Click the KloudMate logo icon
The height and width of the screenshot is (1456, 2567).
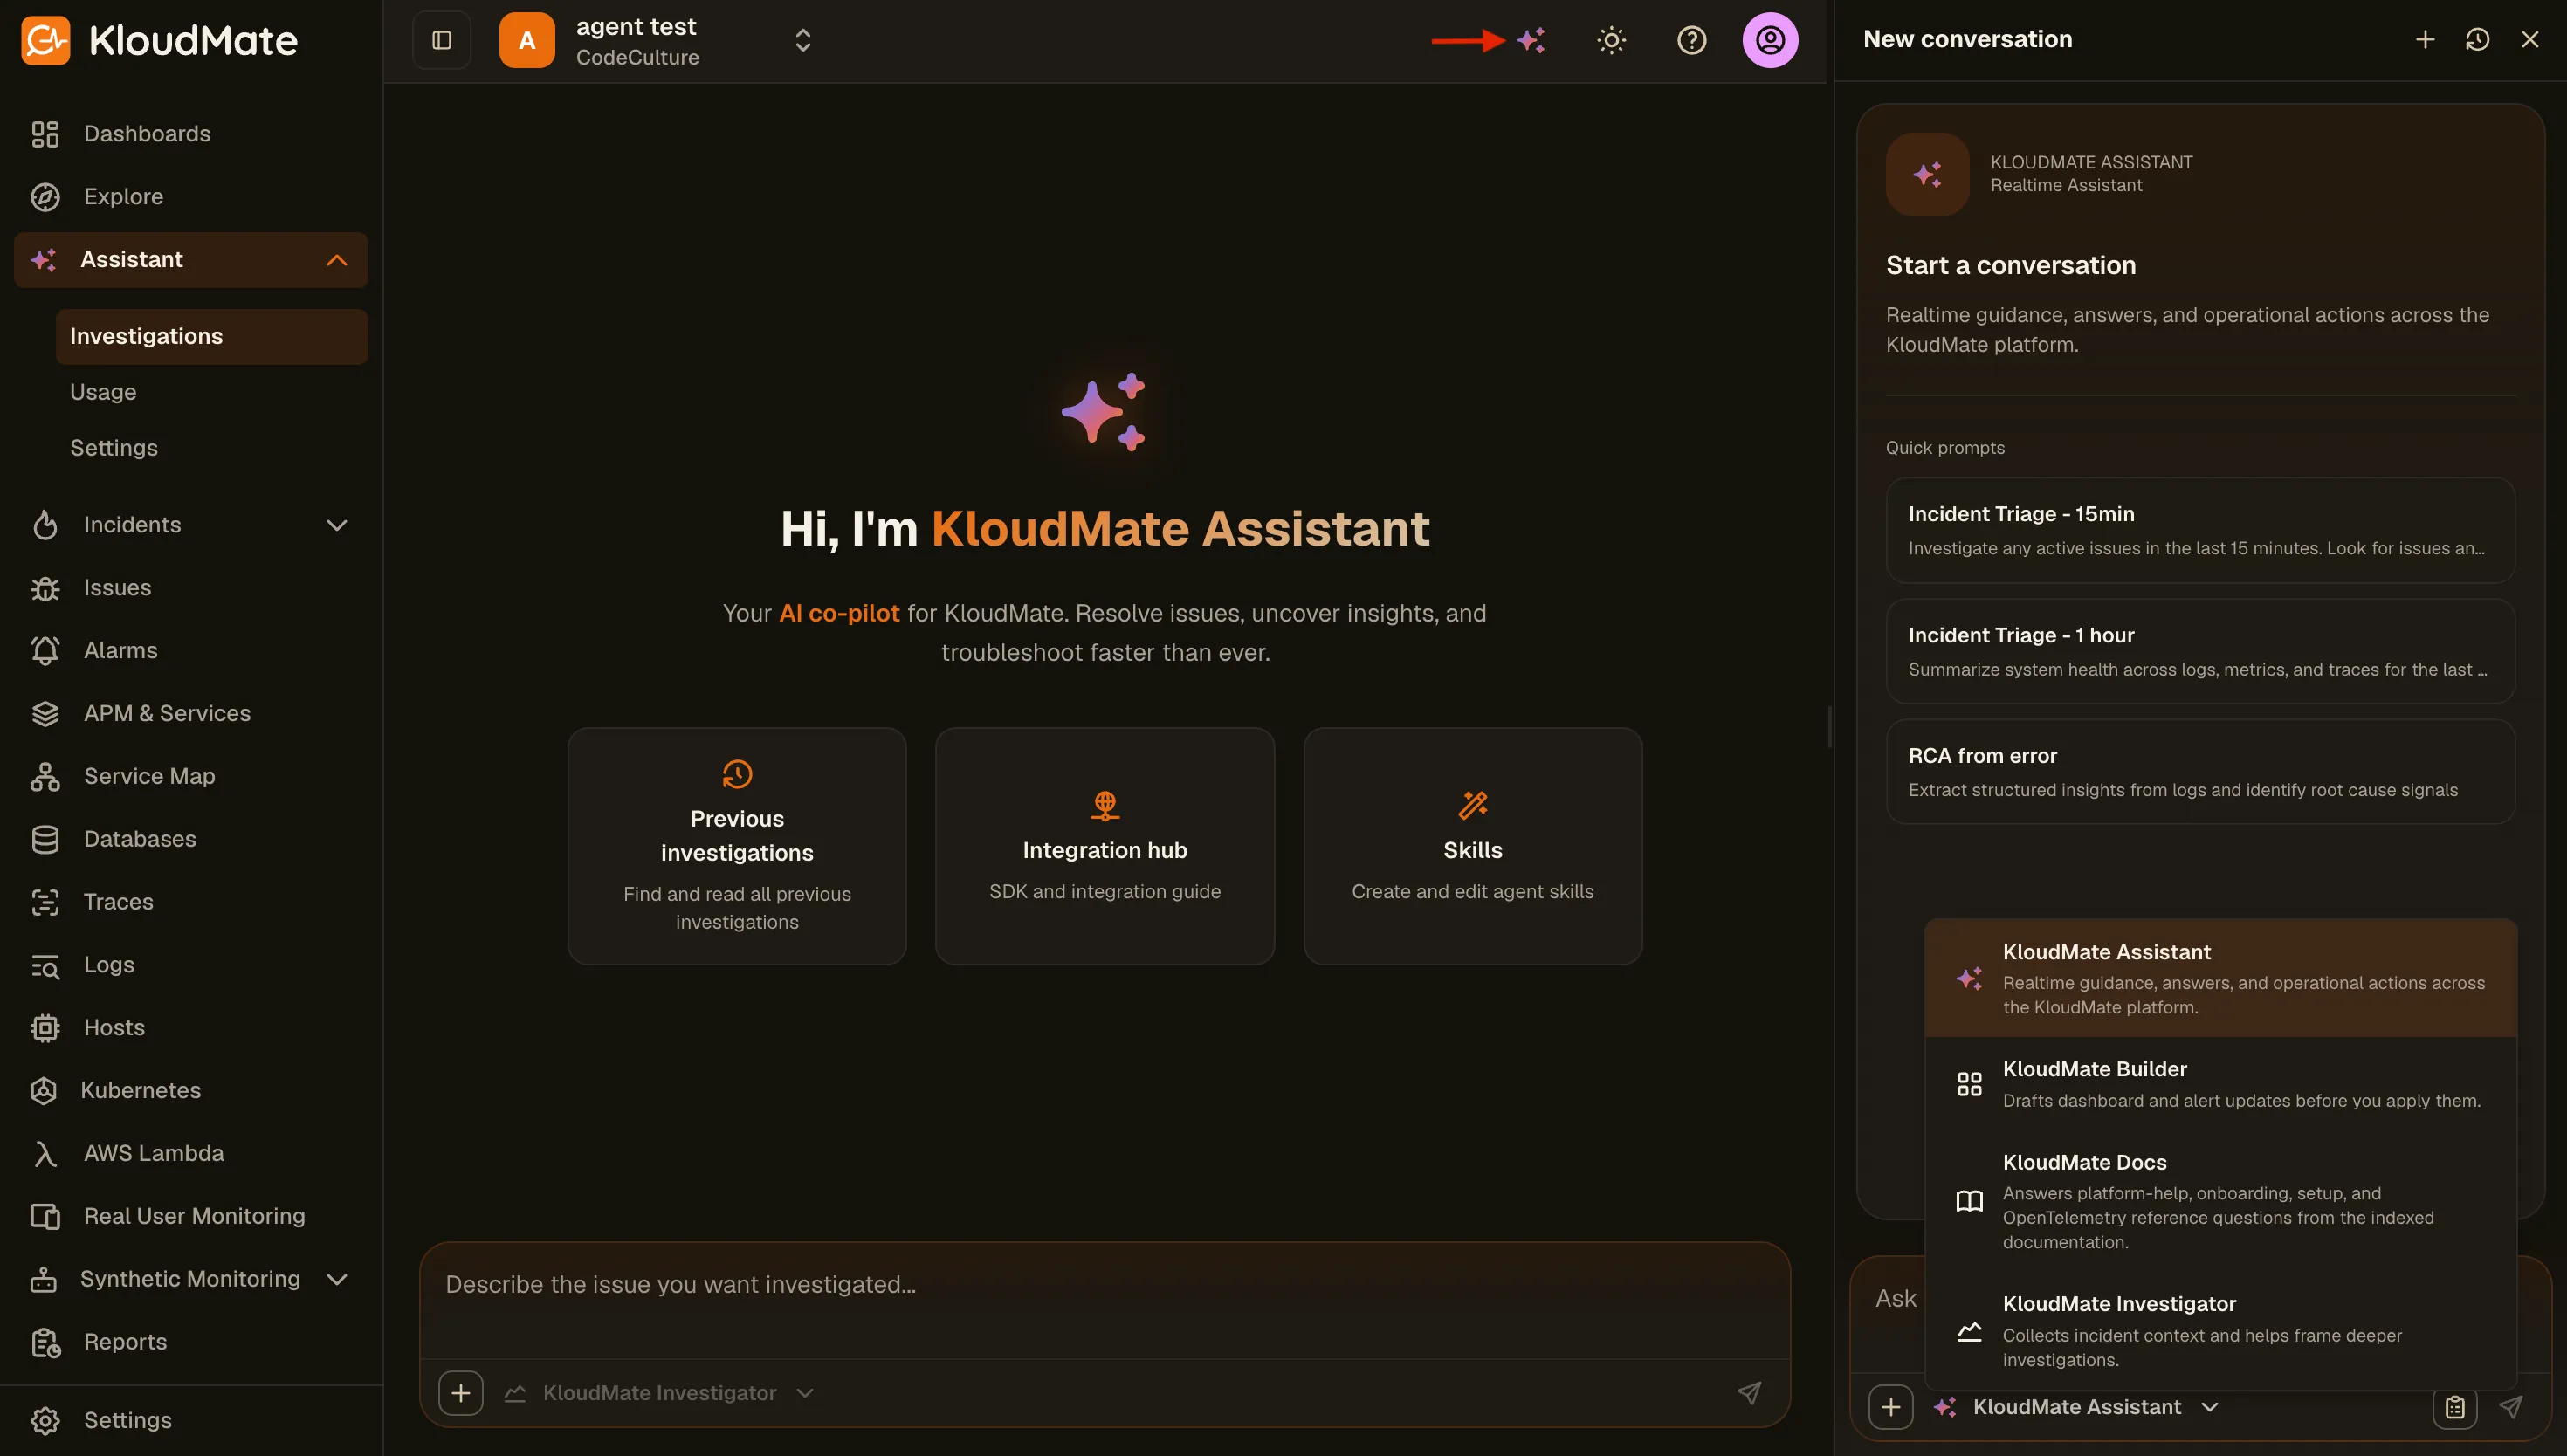(x=45, y=40)
